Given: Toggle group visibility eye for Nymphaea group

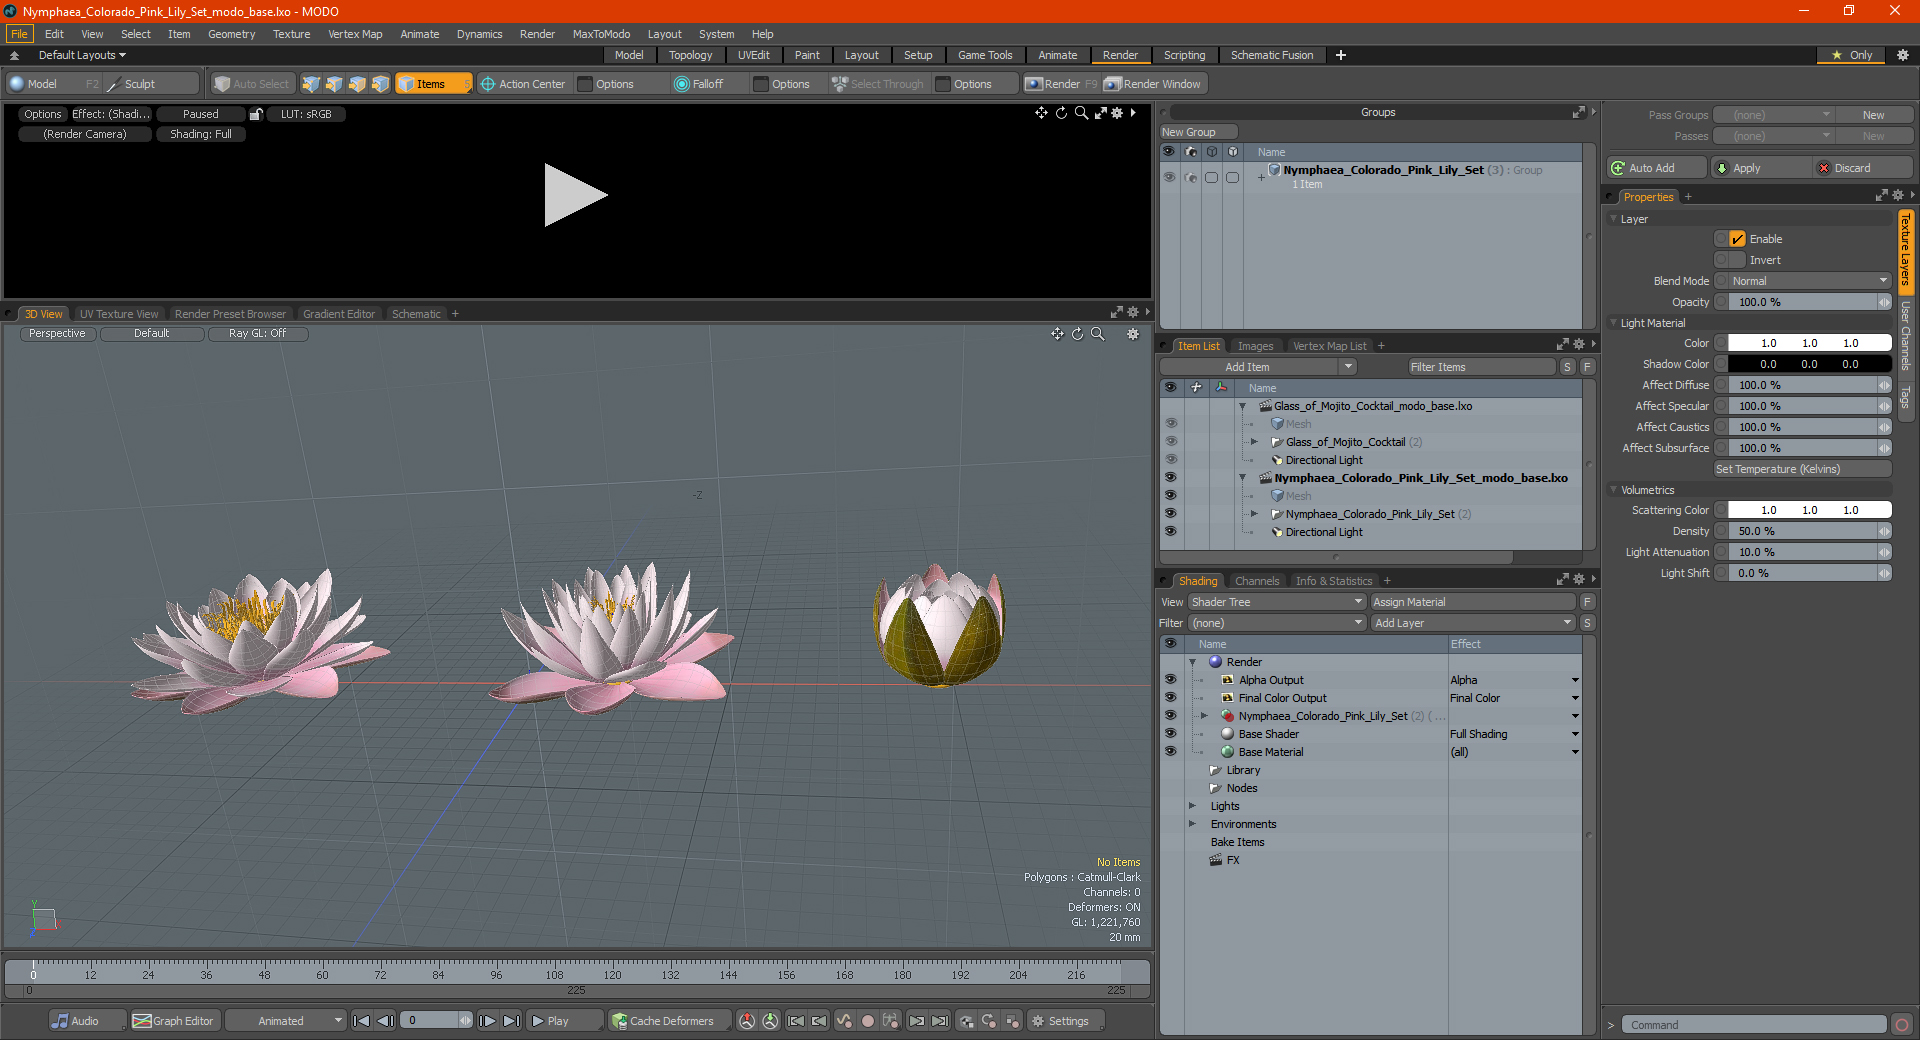Looking at the screenshot, I should [1169, 177].
